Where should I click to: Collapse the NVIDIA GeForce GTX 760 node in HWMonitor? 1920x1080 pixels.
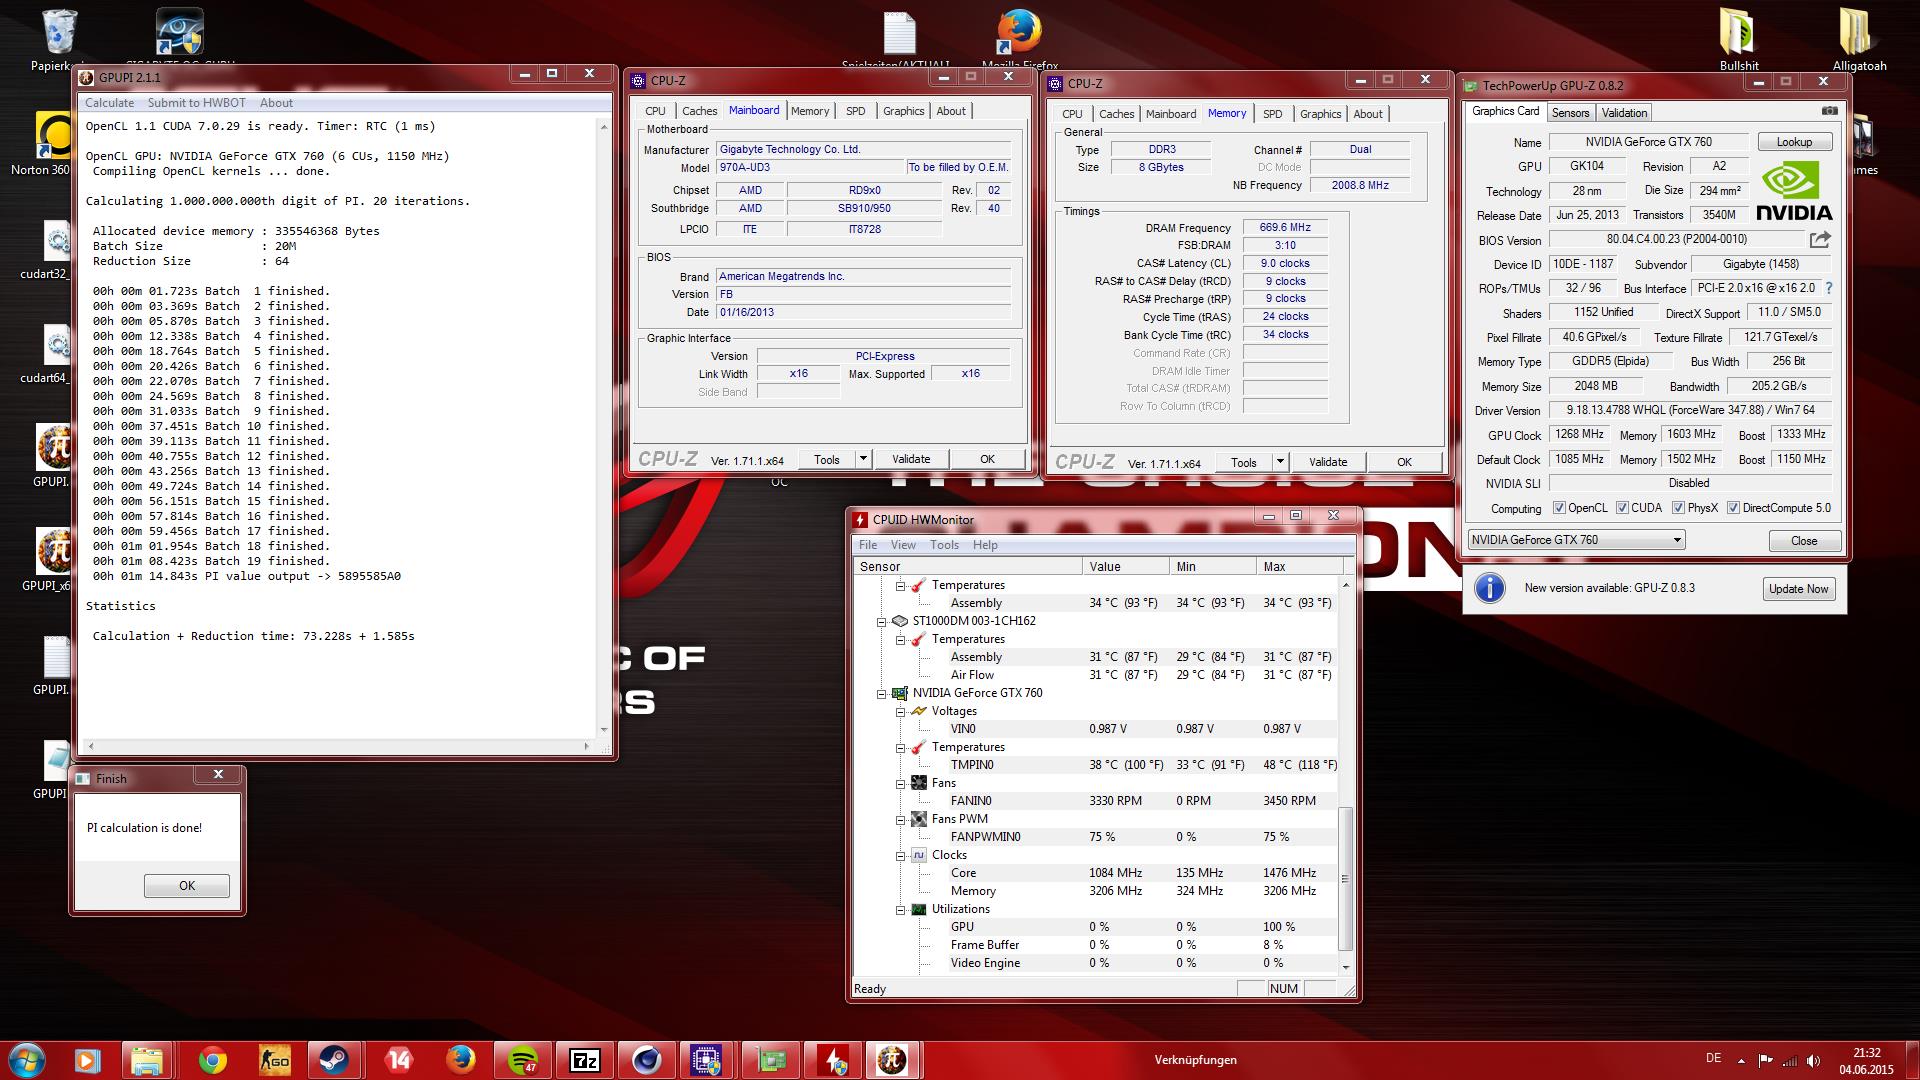(x=881, y=693)
